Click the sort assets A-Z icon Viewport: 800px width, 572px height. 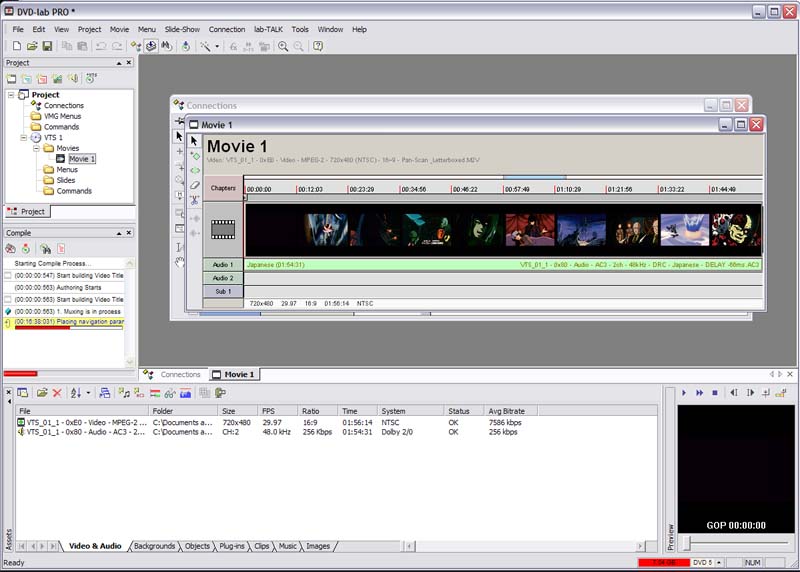click(x=76, y=393)
